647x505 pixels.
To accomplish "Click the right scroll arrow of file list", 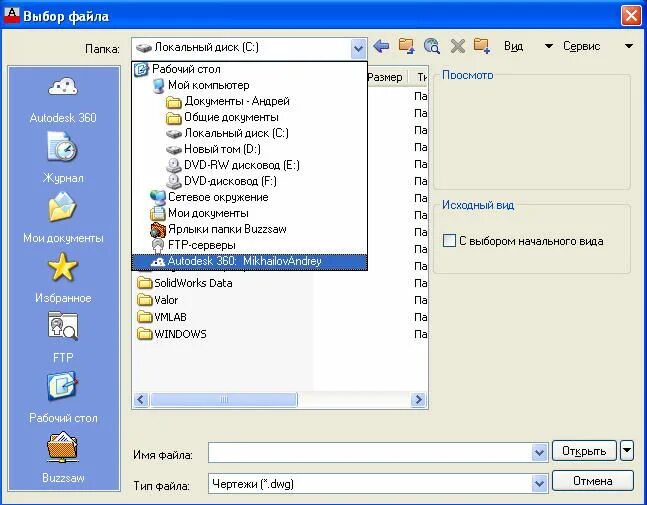I will (418, 399).
